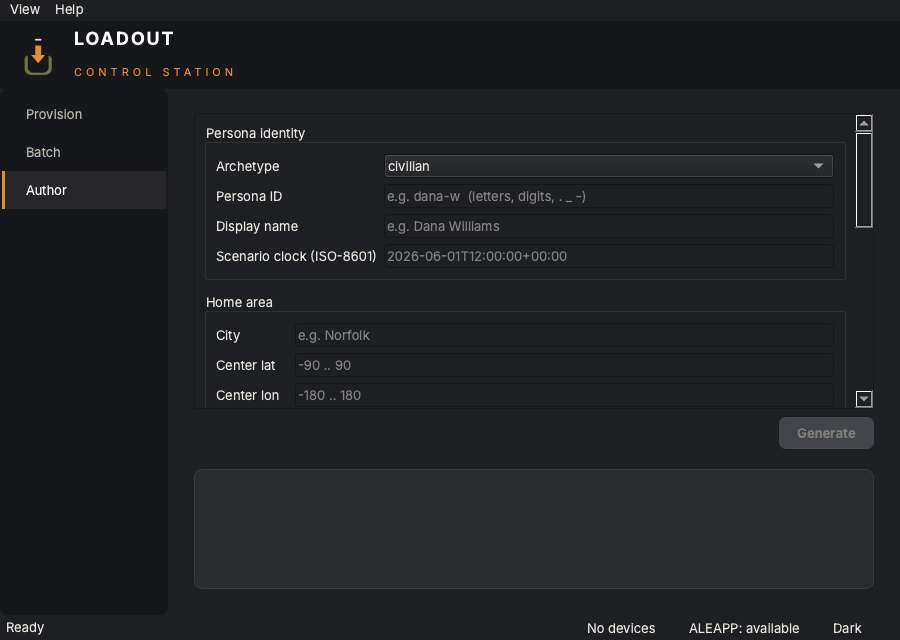Click the Center lon field
The height and width of the screenshot is (640, 900).
pyautogui.click(x=564, y=395)
